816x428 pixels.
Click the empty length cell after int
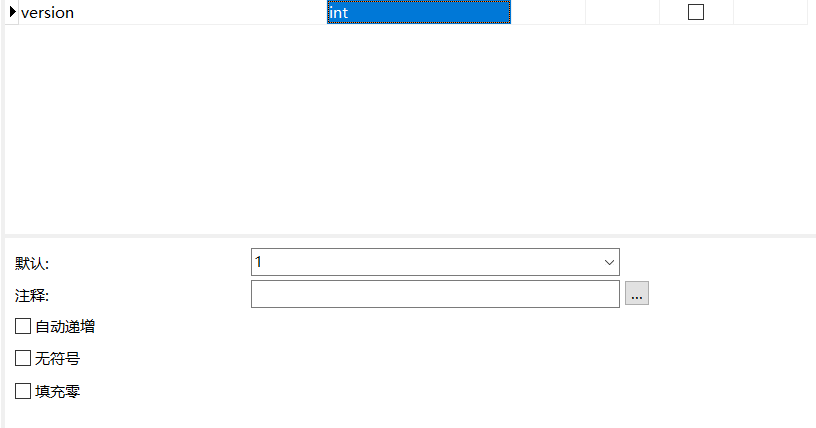coord(549,12)
